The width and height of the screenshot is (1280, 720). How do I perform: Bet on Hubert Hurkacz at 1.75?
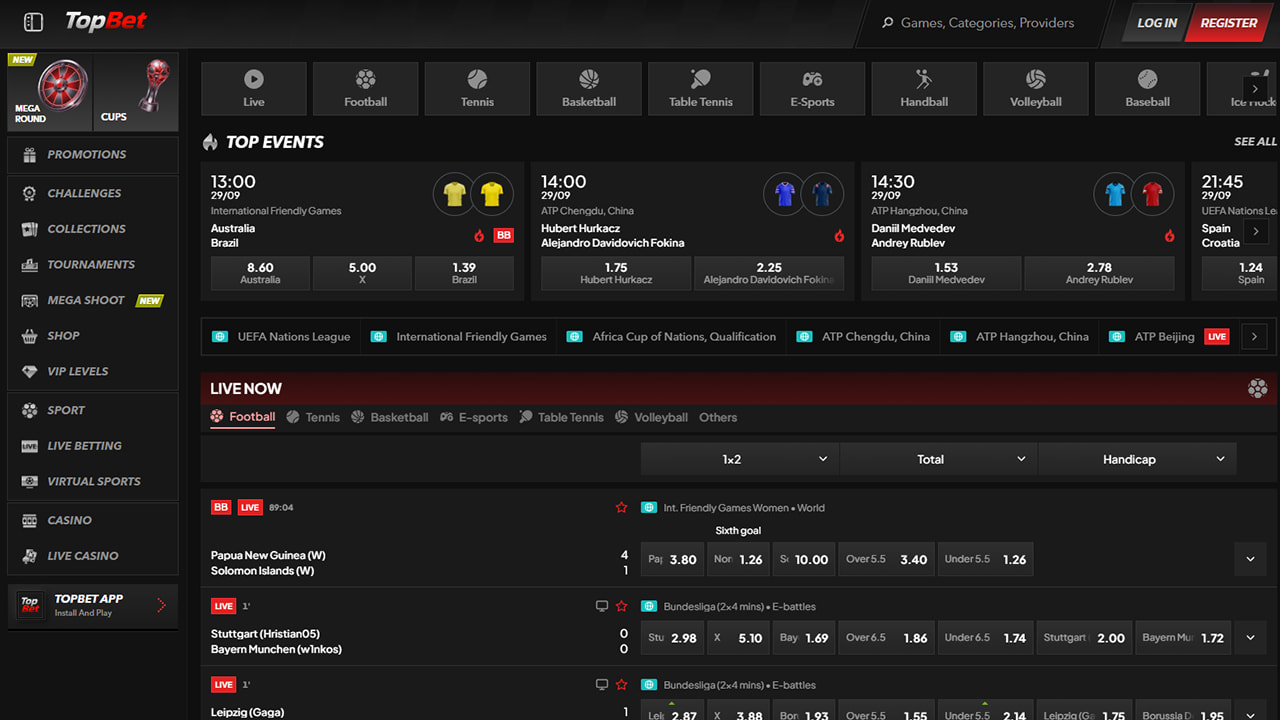[616, 273]
